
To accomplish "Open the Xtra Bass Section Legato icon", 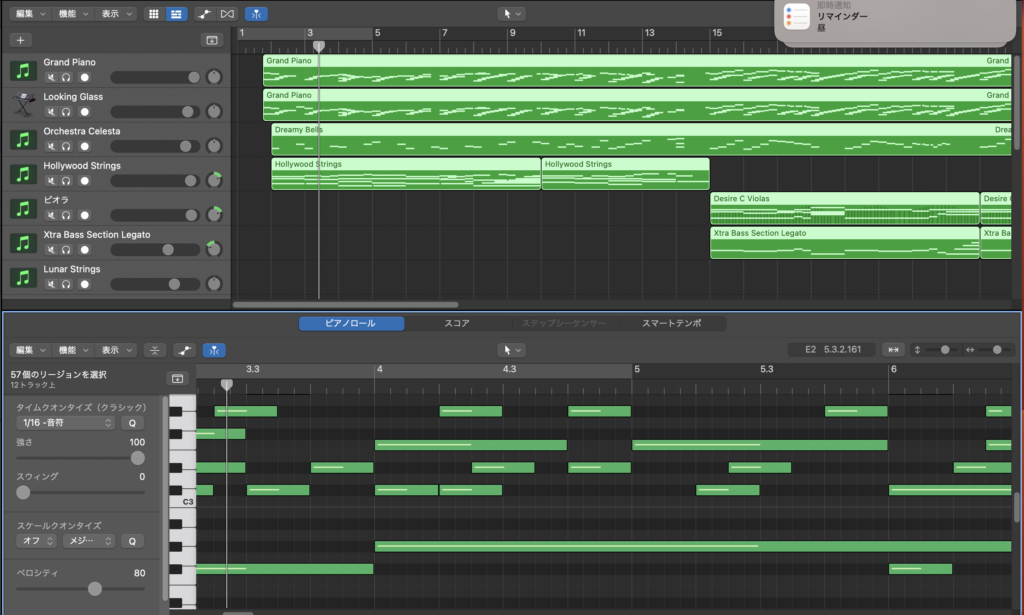I will (x=23, y=244).
